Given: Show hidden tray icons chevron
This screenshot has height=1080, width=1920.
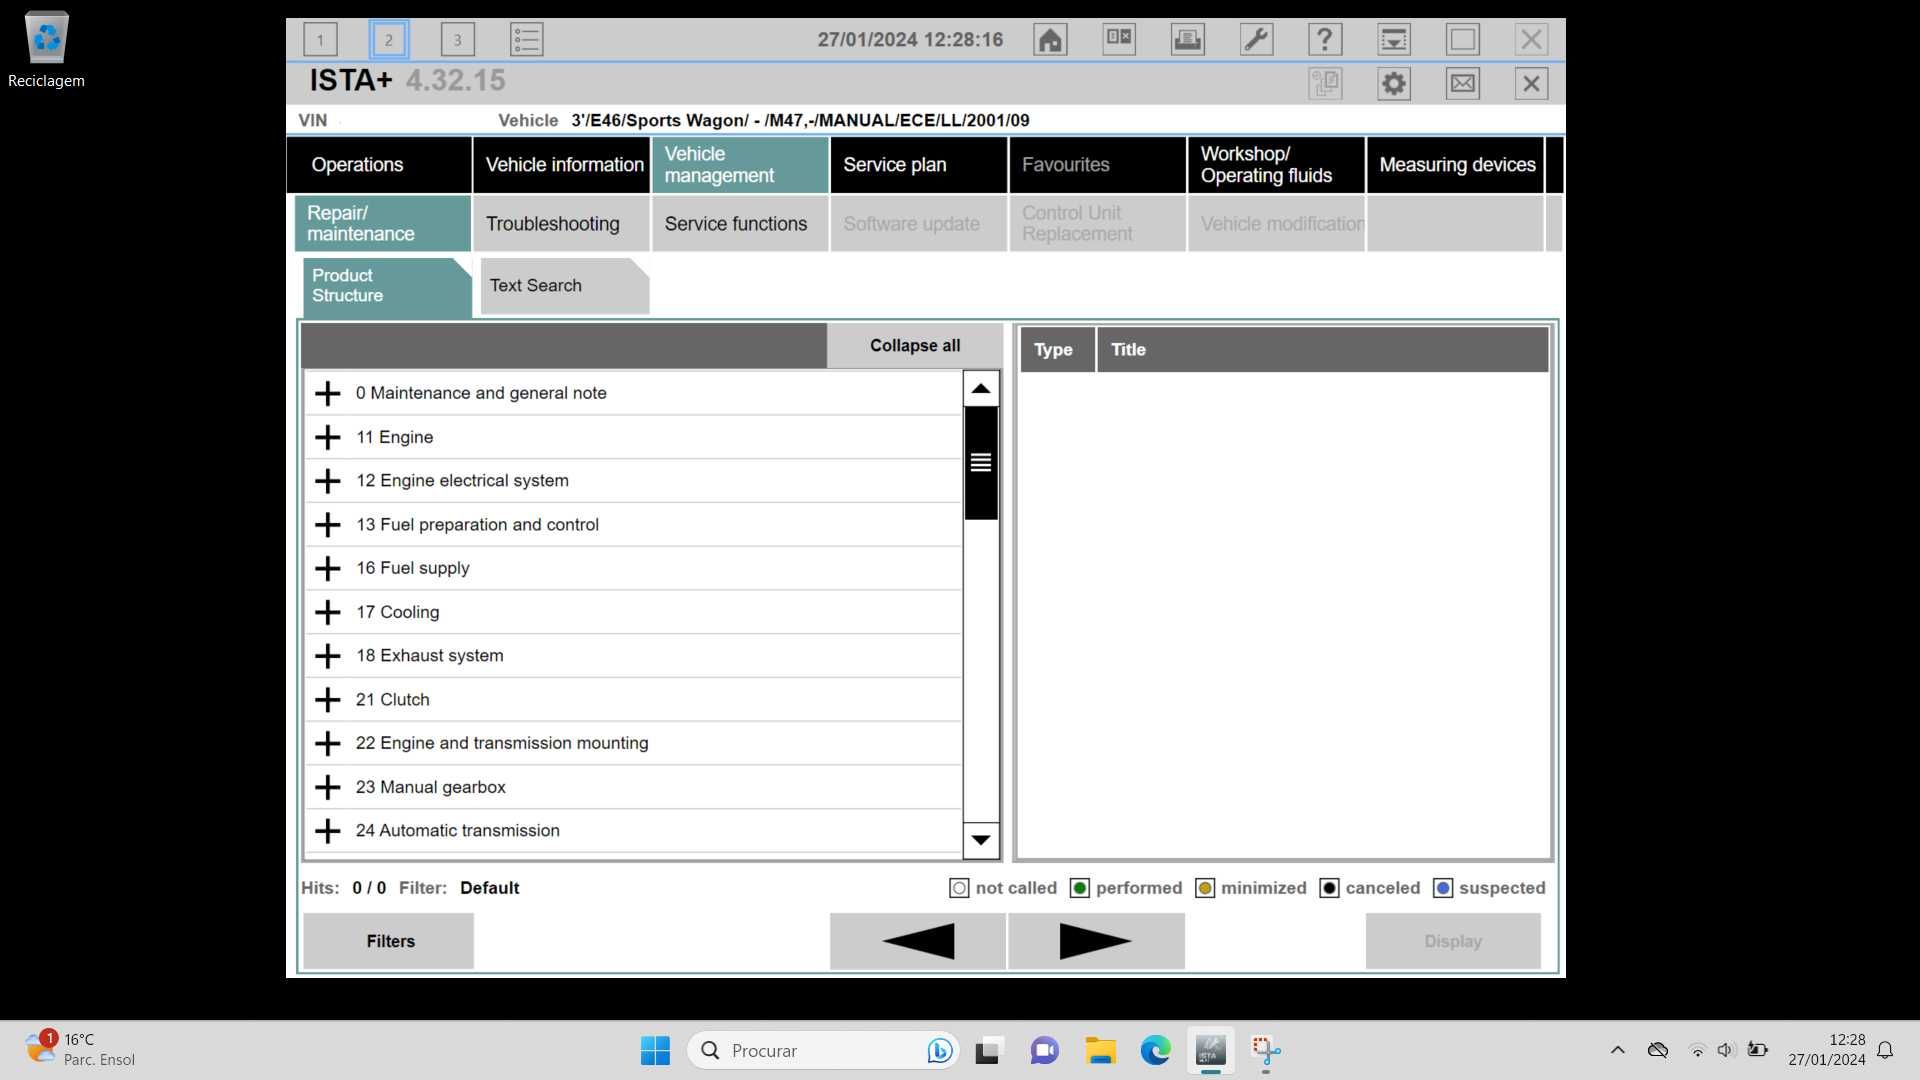Looking at the screenshot, I should coord(1617,1050).
